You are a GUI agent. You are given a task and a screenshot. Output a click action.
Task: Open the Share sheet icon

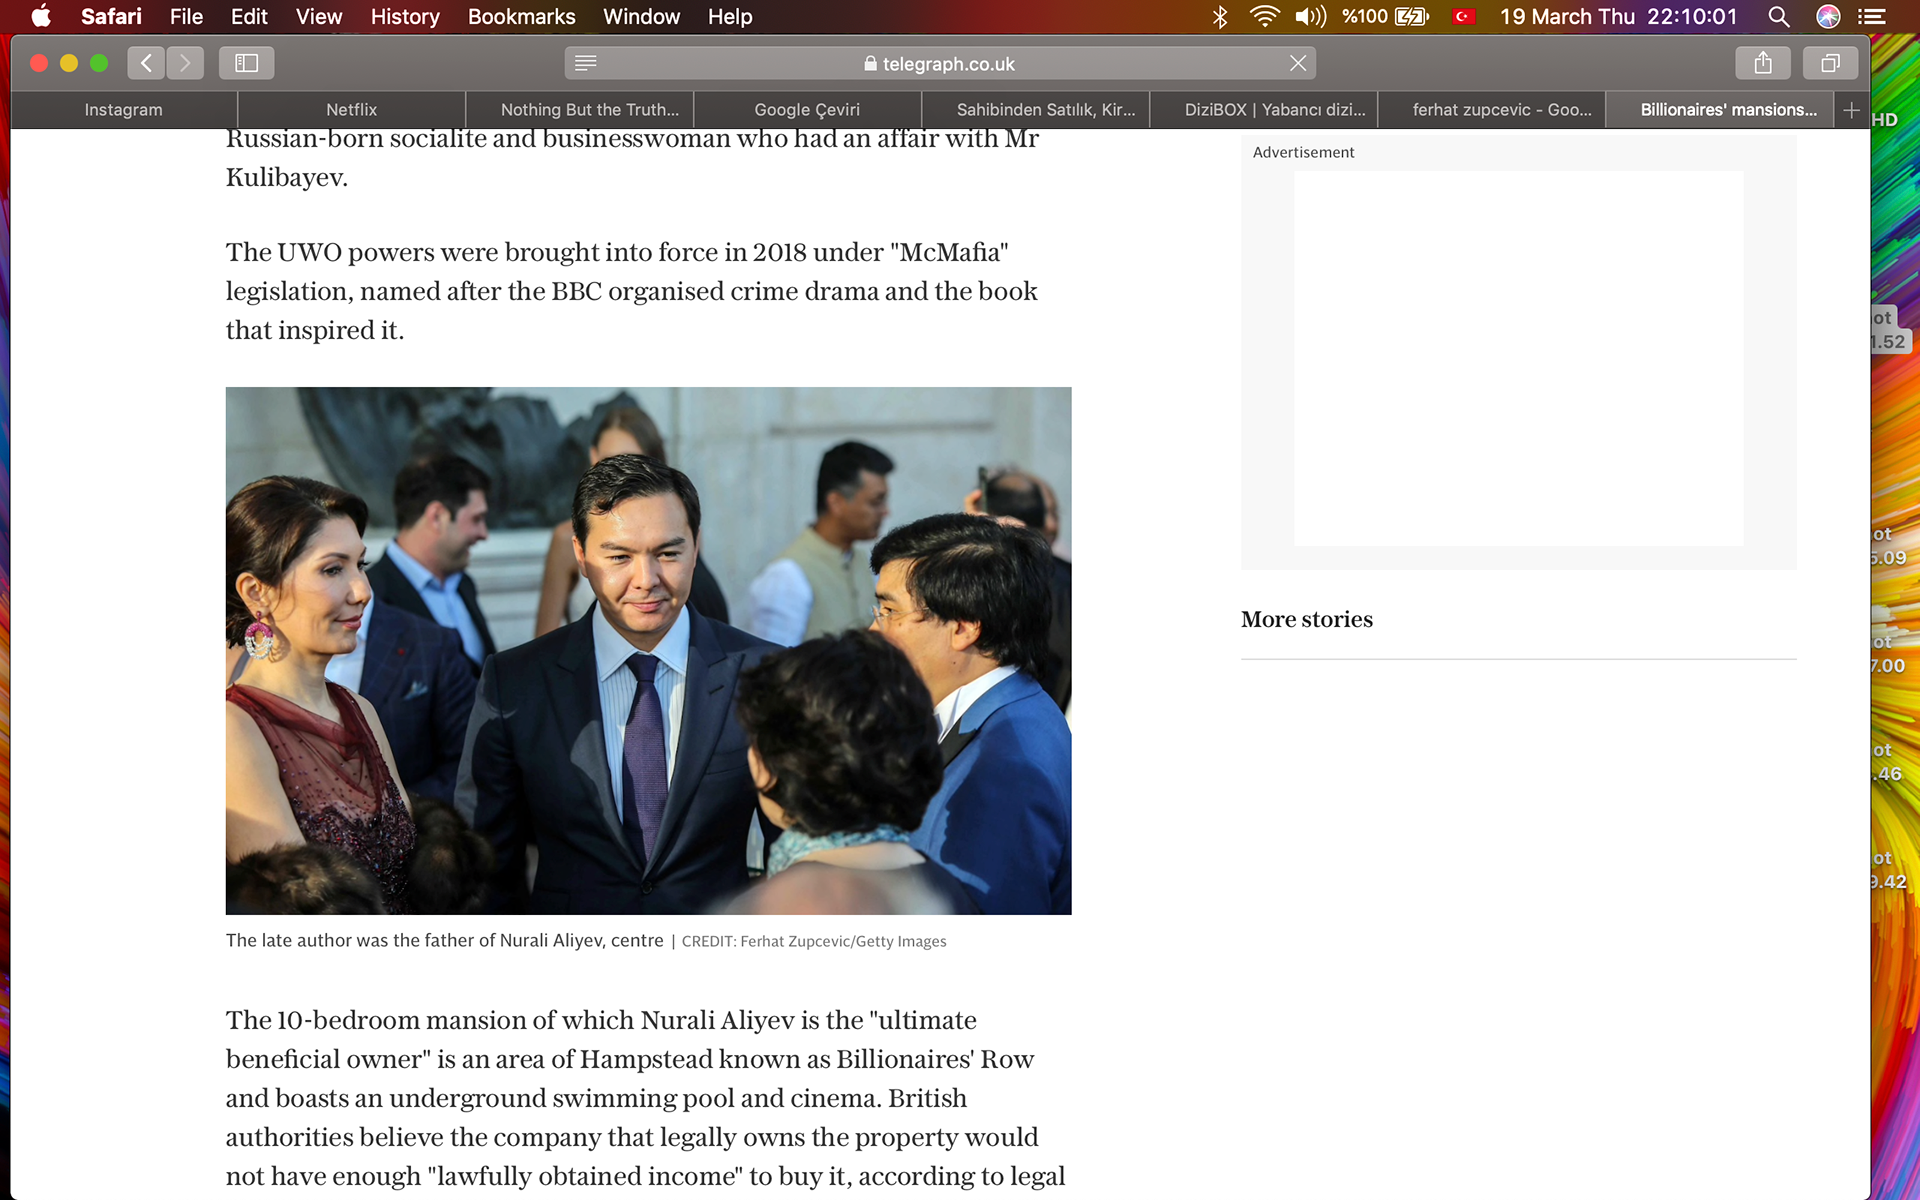tap(1763, 63)
